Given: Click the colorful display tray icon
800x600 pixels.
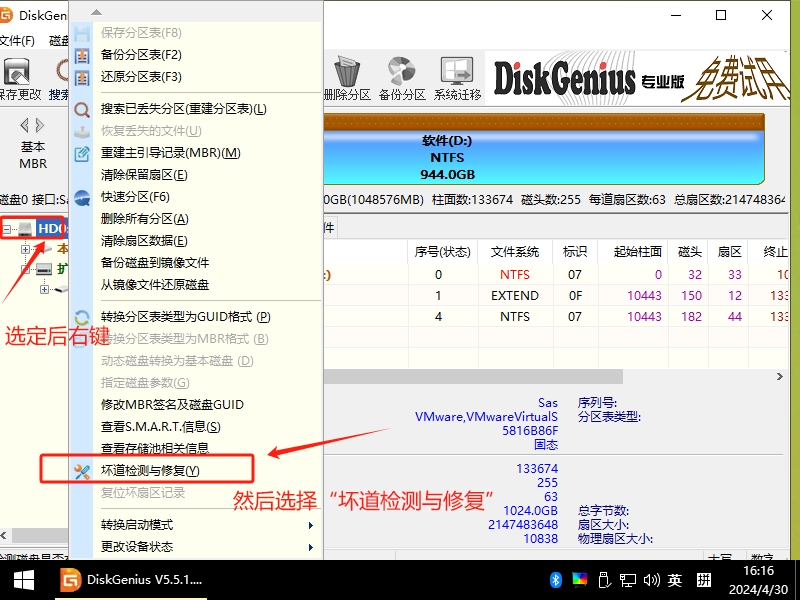Looking at the screenshot, I should pyautogui.click(x=580, y=580).
